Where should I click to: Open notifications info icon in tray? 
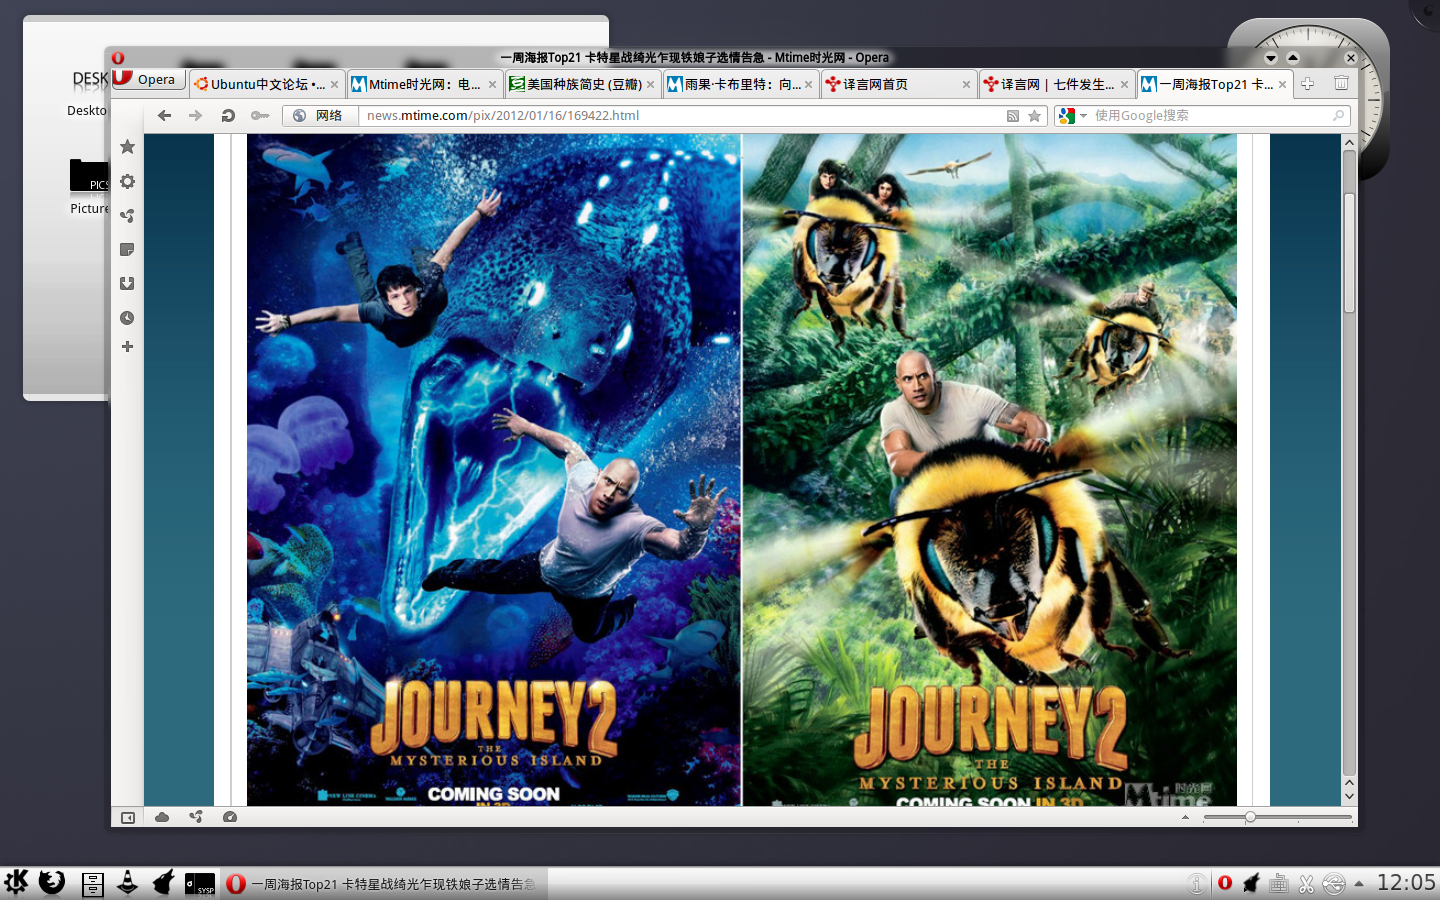[1196, 884]
